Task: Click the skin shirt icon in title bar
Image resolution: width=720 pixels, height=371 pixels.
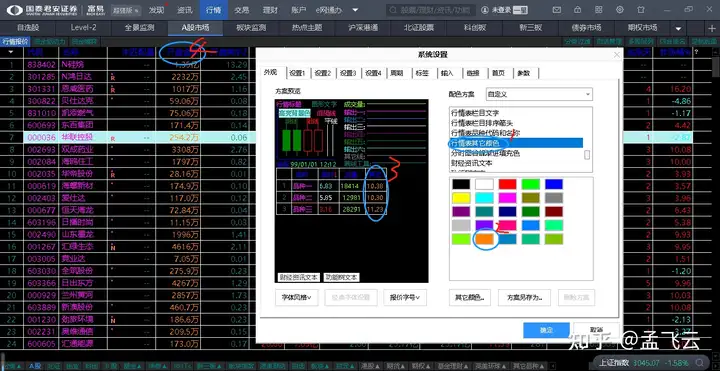Action: (x=641, y=10)
